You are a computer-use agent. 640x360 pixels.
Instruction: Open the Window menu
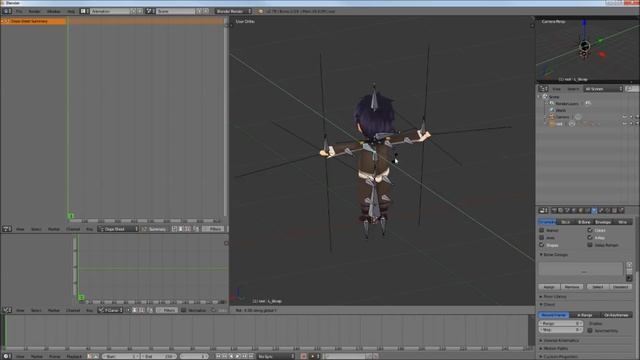[x=53, y=11]
